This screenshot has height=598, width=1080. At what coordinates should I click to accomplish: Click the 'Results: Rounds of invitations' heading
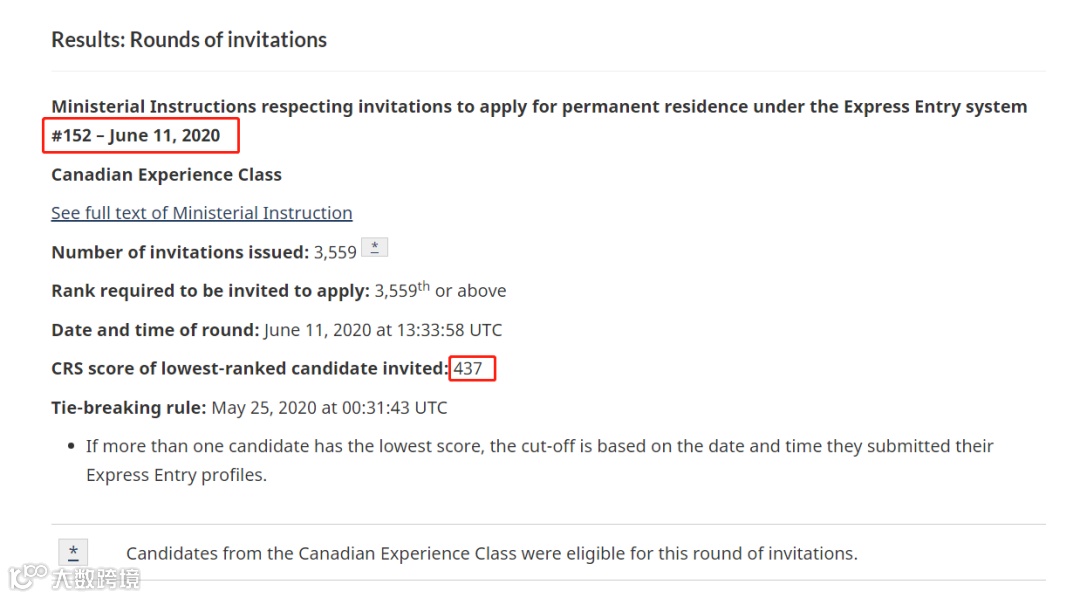189,40
